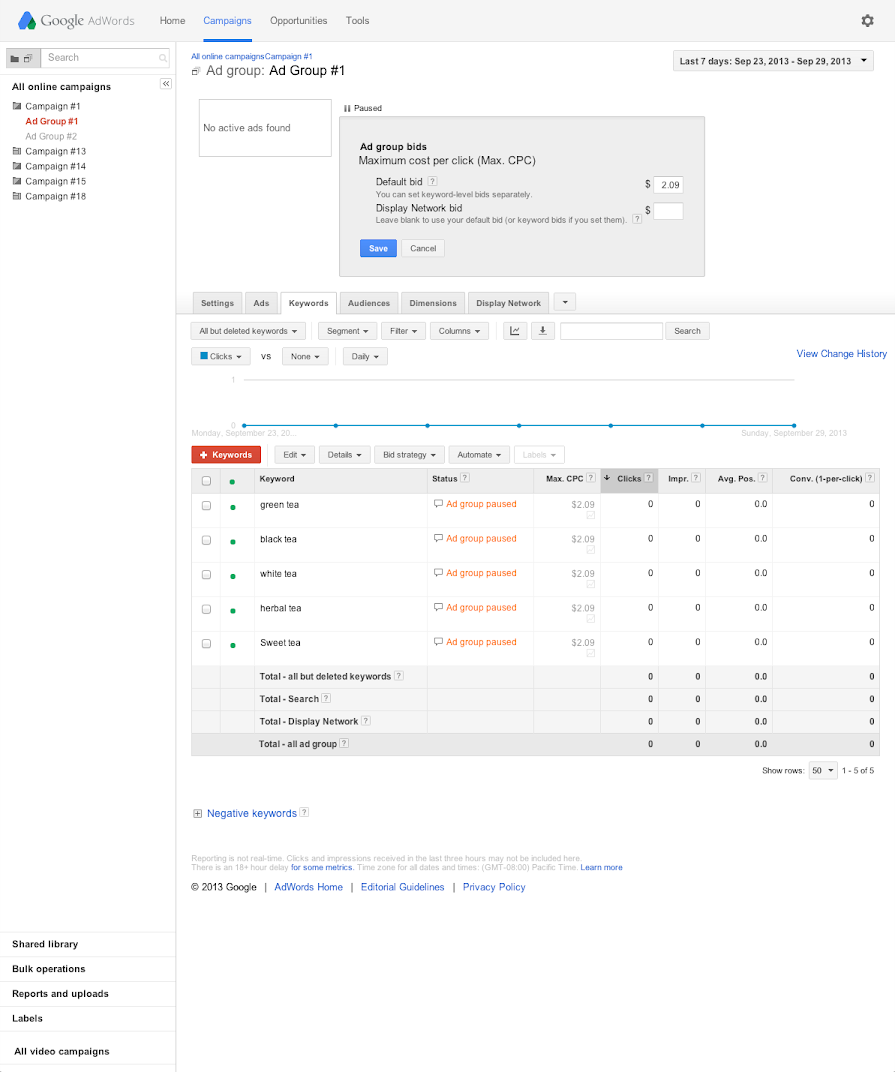The width and height of the screenshot is (895, 1072).
Task: Click Max. CPC column help icon
Action: (591, 478)
